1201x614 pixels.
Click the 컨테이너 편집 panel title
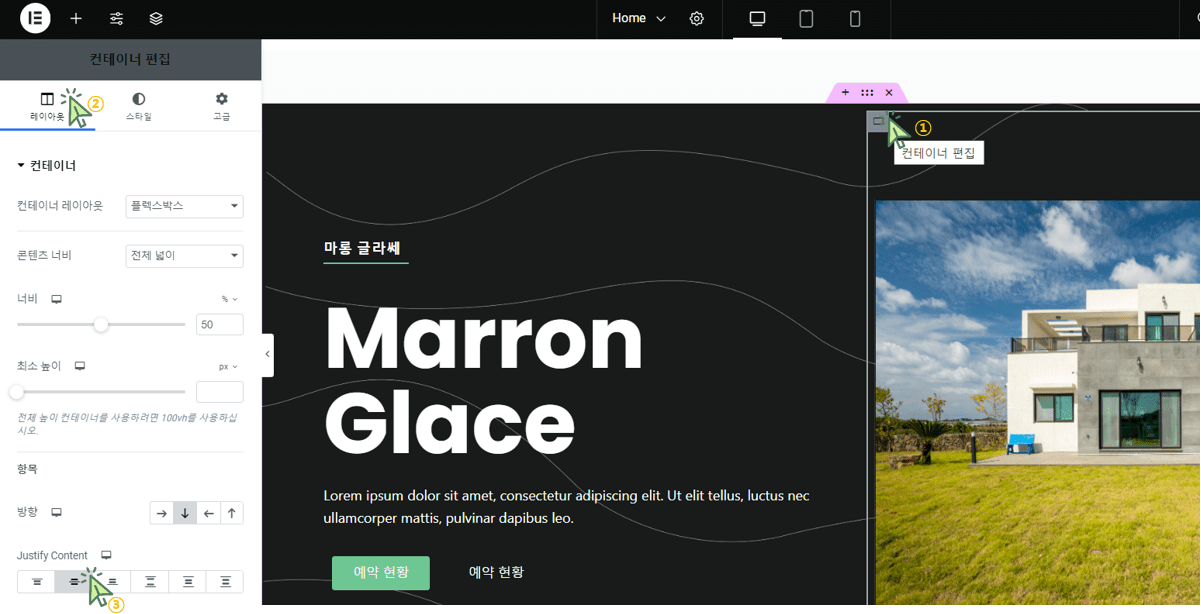point(130,59)
